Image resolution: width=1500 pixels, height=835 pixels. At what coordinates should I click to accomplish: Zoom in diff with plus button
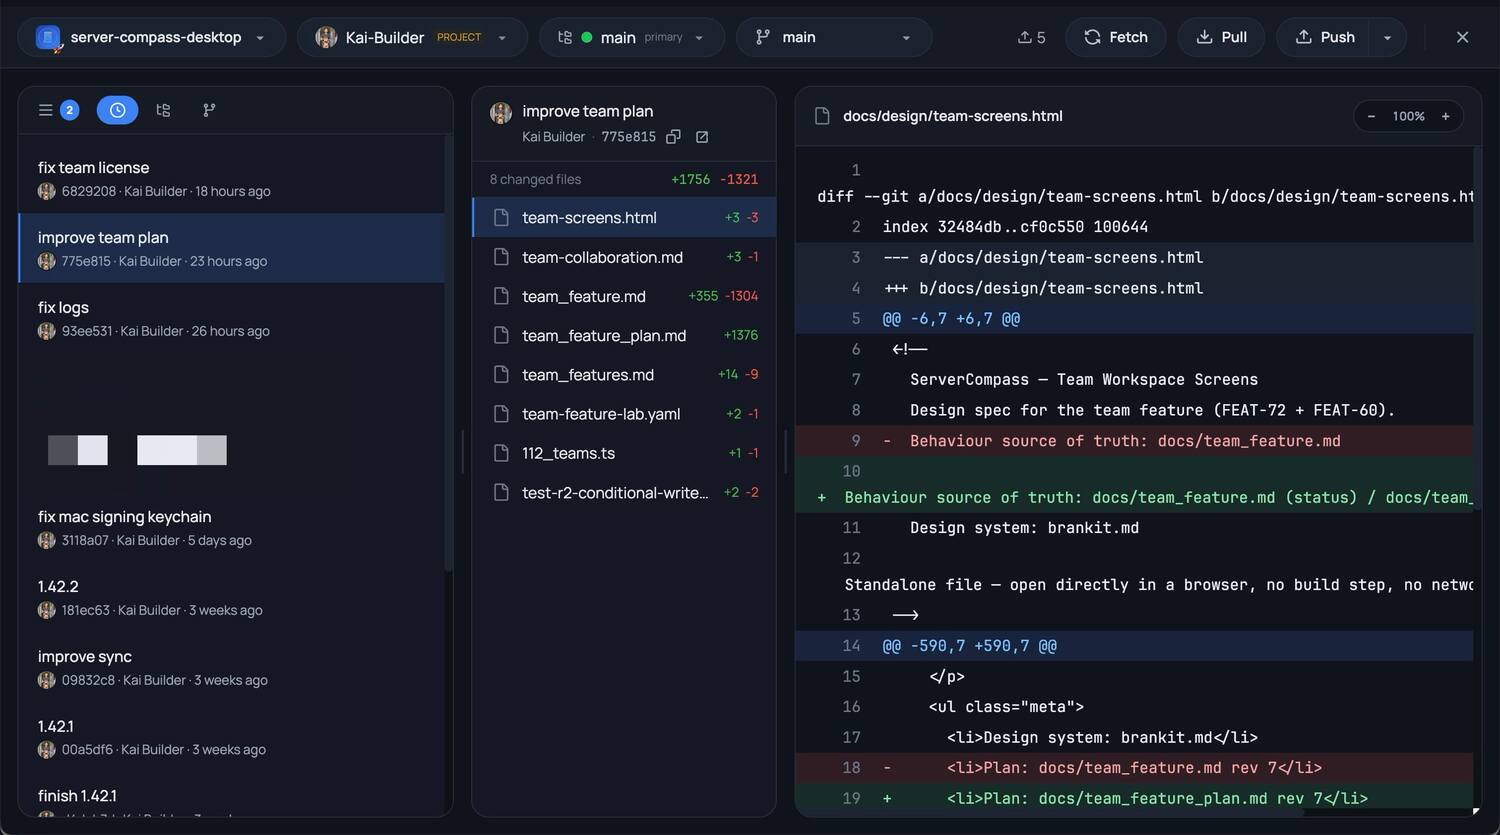(1445, 116)
